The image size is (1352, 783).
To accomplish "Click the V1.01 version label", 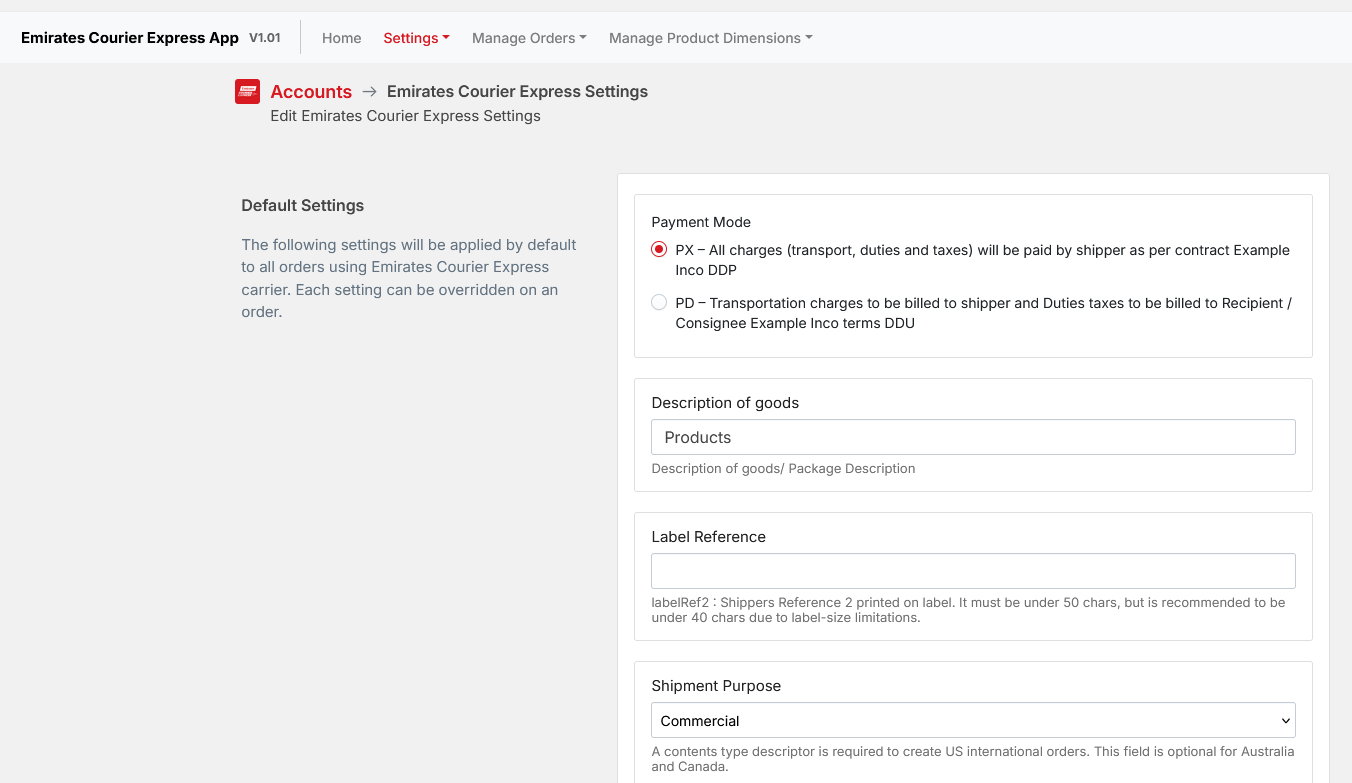I will coord(264,38).
